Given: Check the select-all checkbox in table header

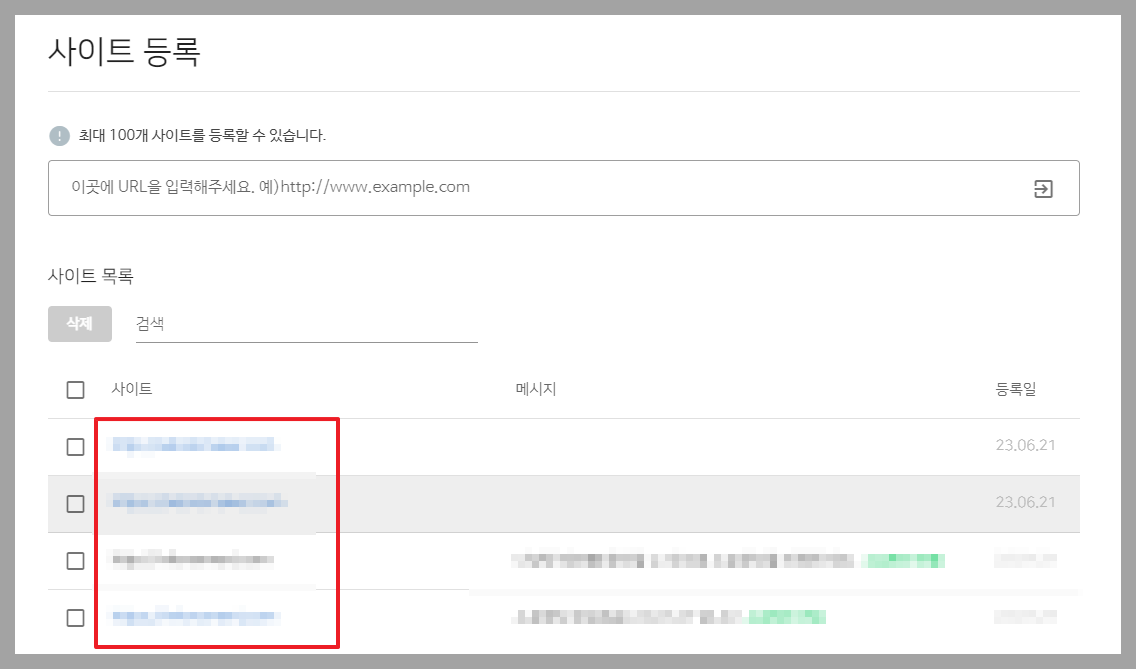Looking at the screenshot, I should tap(75, 389).
